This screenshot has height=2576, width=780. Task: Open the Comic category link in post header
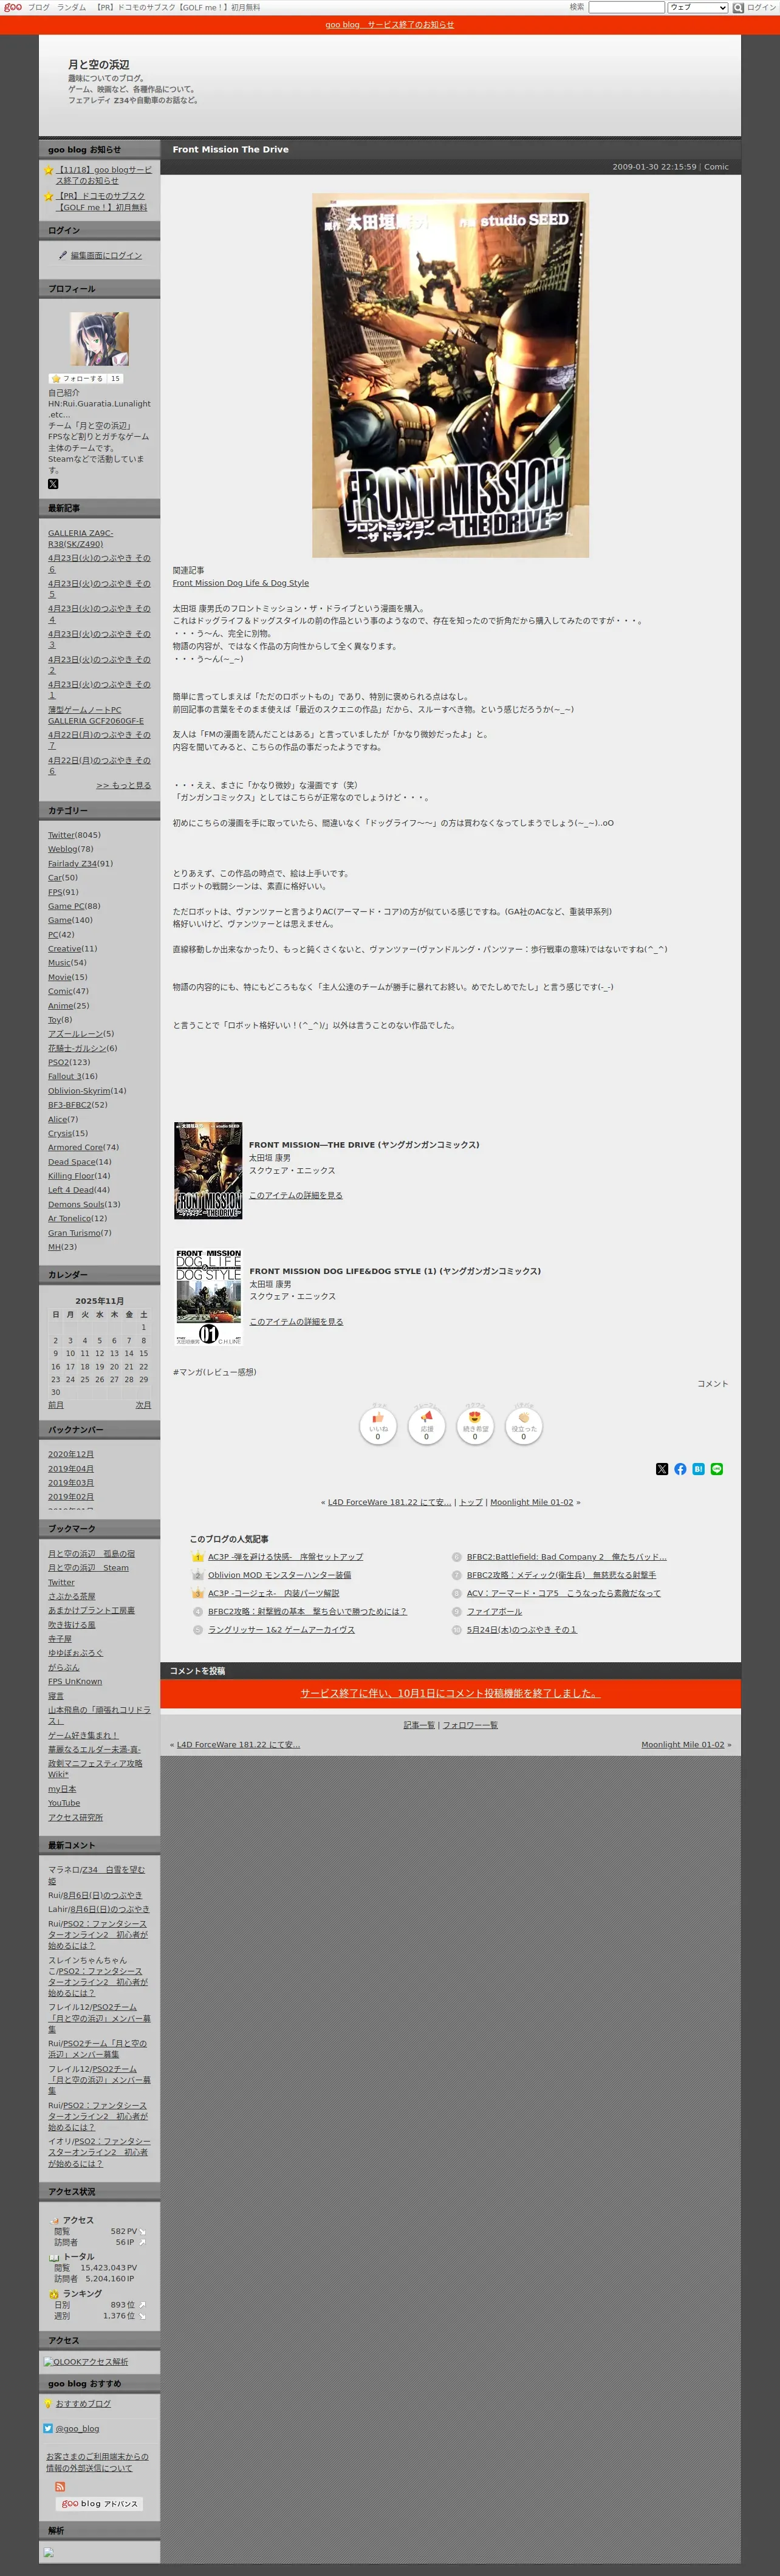pyautogui.click(x=716, y=167)
